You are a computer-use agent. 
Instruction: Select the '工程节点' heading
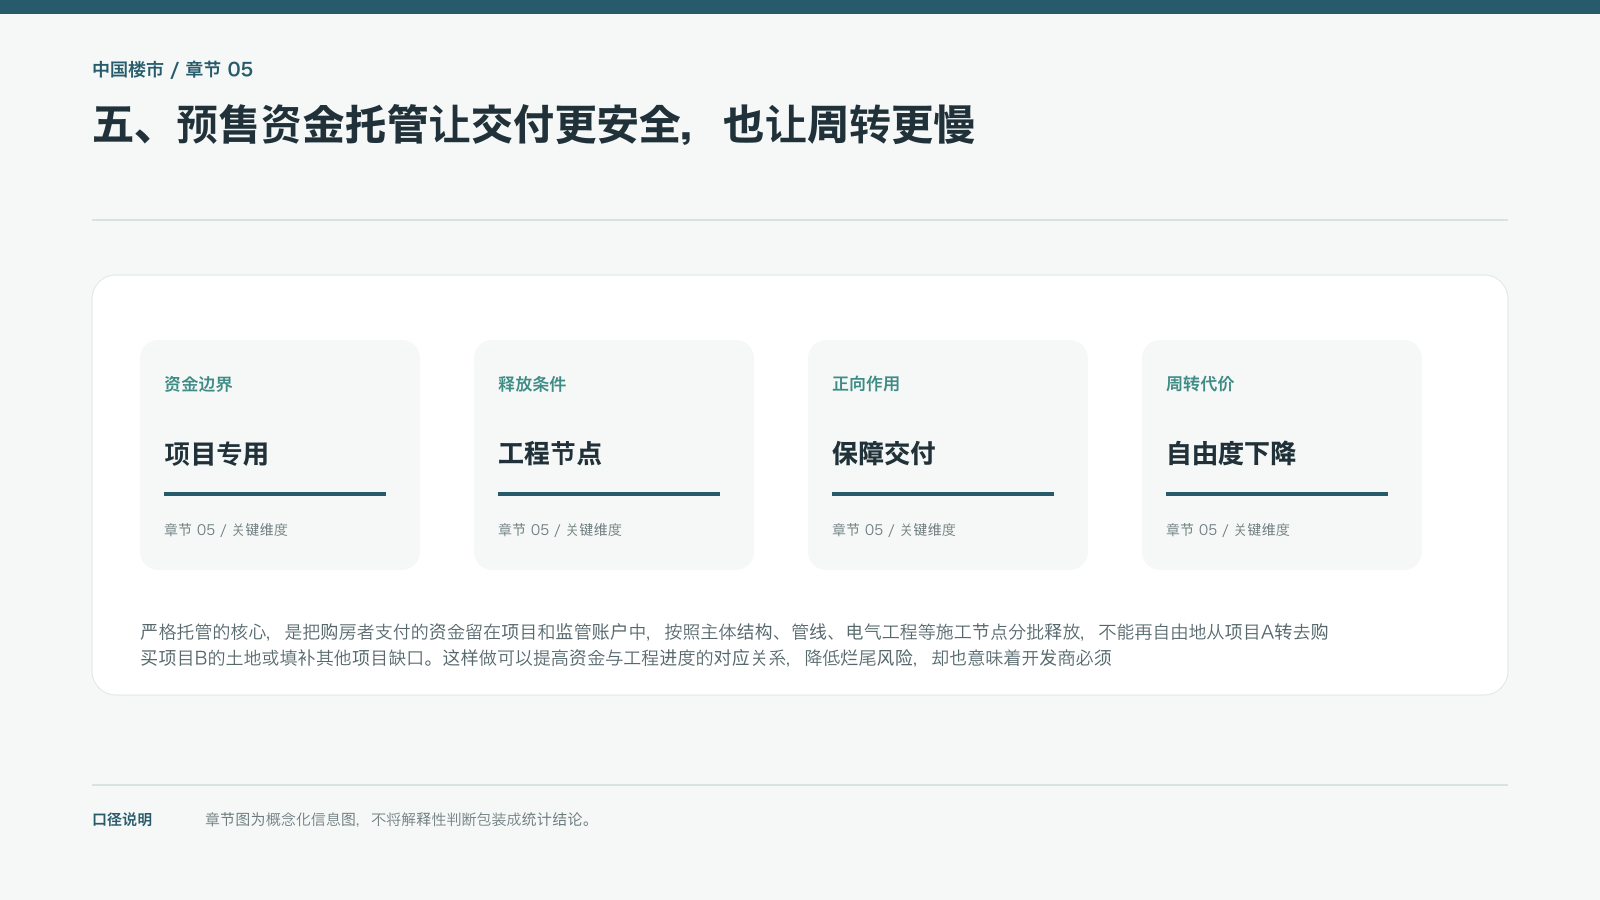click(550, 454)
